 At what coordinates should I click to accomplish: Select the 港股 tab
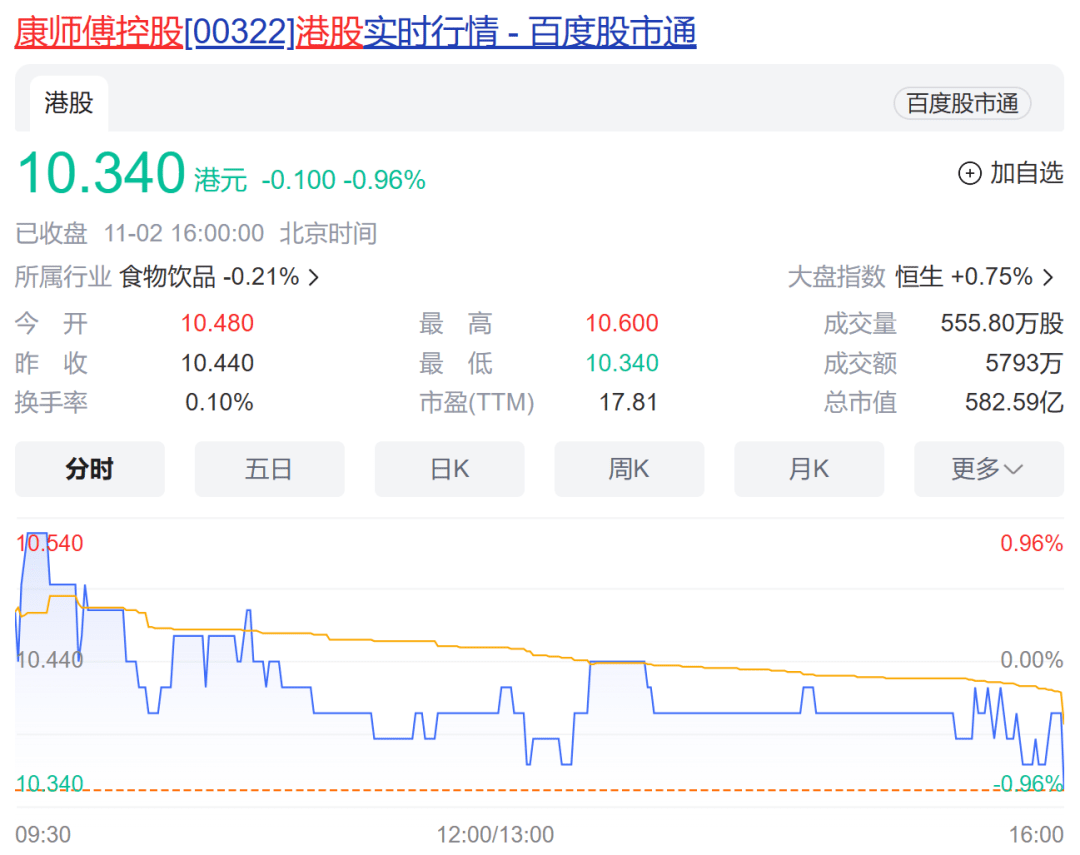pos(69,103)
